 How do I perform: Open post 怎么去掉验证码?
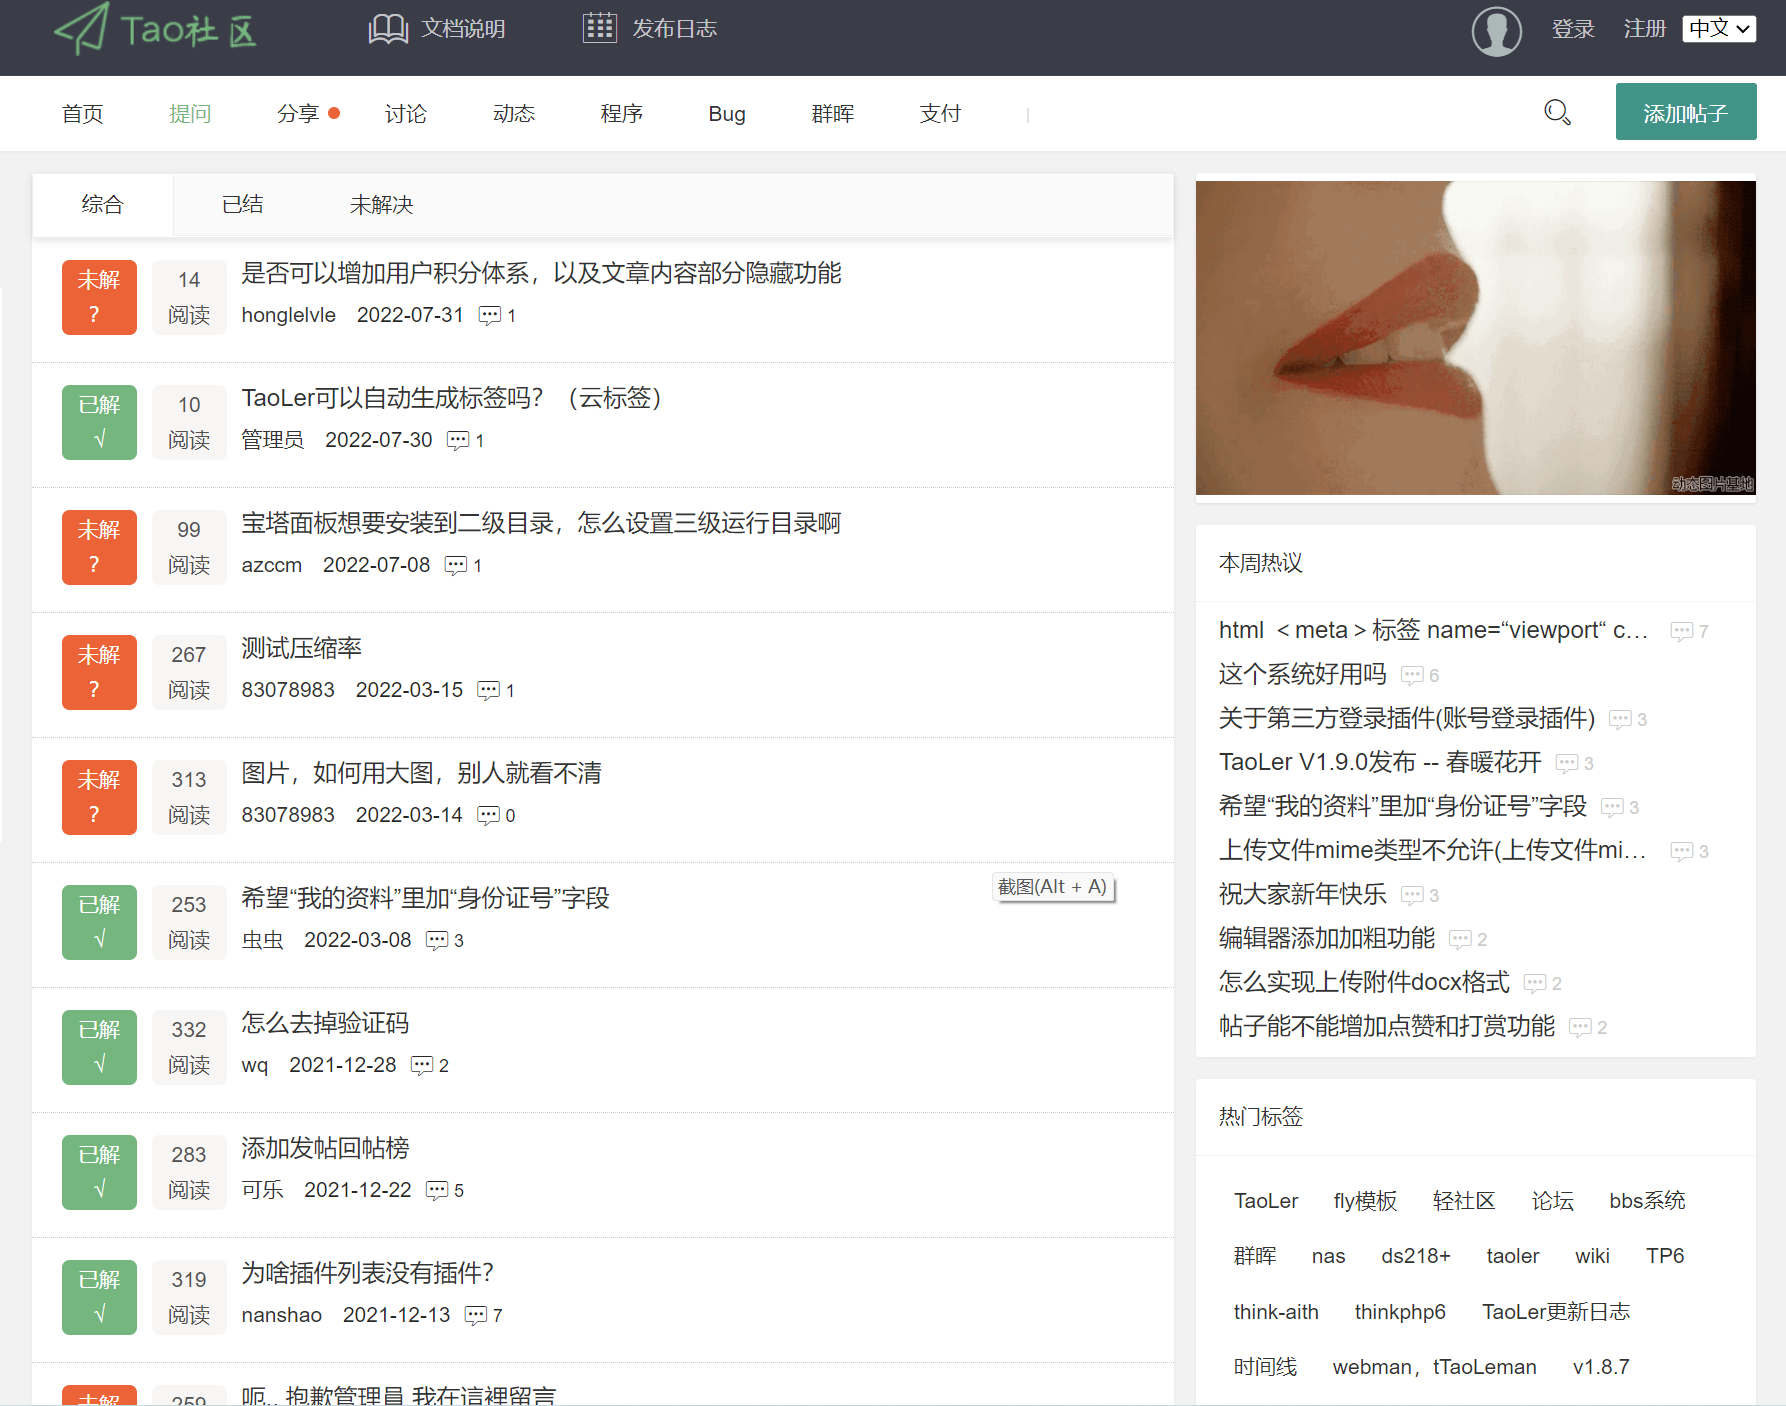coord(325,1023)
